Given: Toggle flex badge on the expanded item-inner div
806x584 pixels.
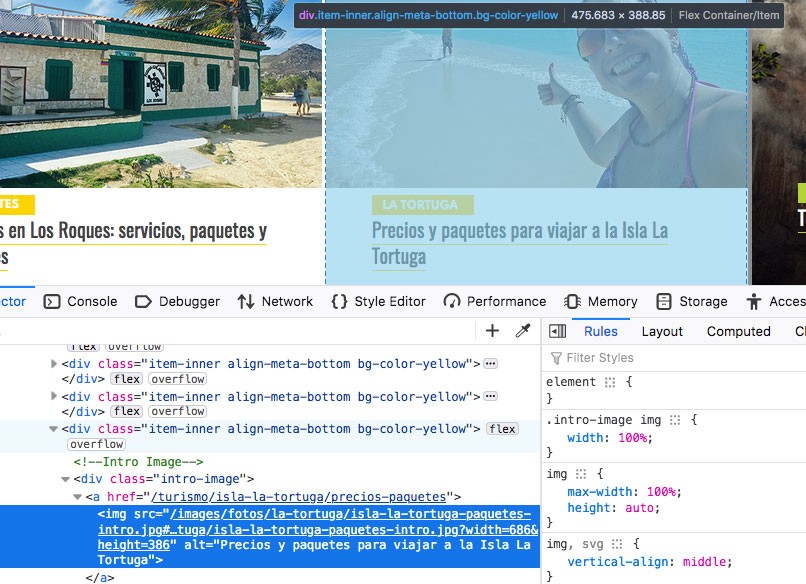Looking at the screenshot, I should tap(502, 429).
